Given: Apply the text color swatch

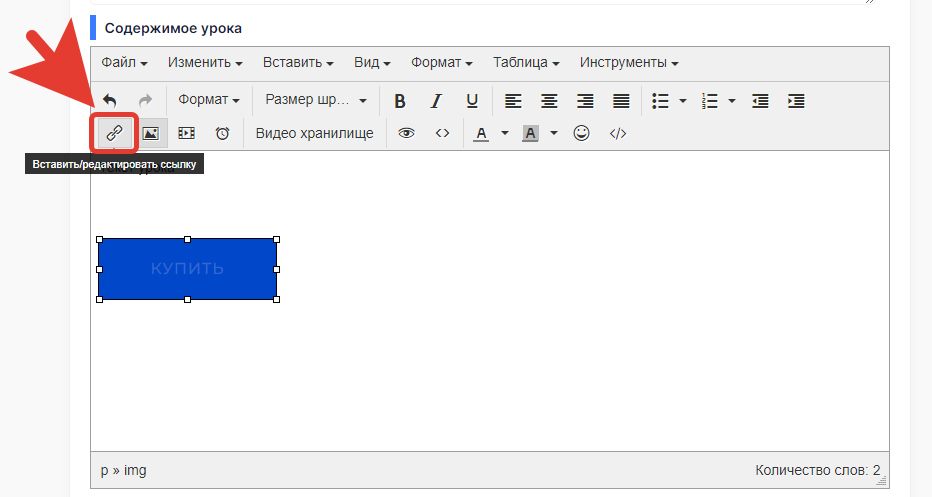Looking at the screenshot, I should (481, 133).
